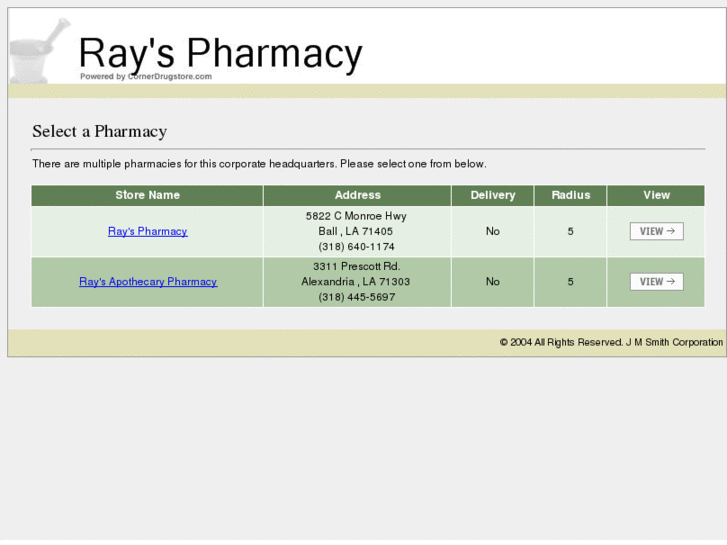Click Ball, LA 71405 text
Image resolution: width=727 pixels, height=545 pixels.
[x=356, y=231]
